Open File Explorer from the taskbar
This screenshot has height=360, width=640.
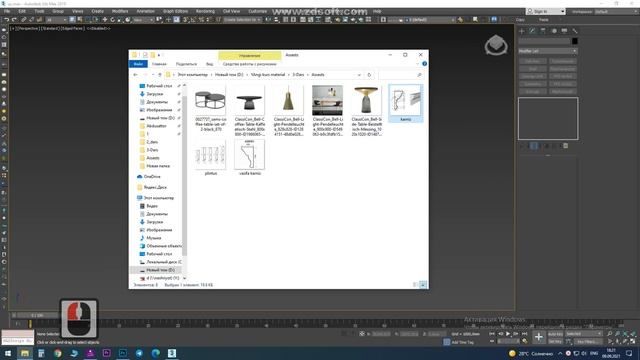point(24,353)
